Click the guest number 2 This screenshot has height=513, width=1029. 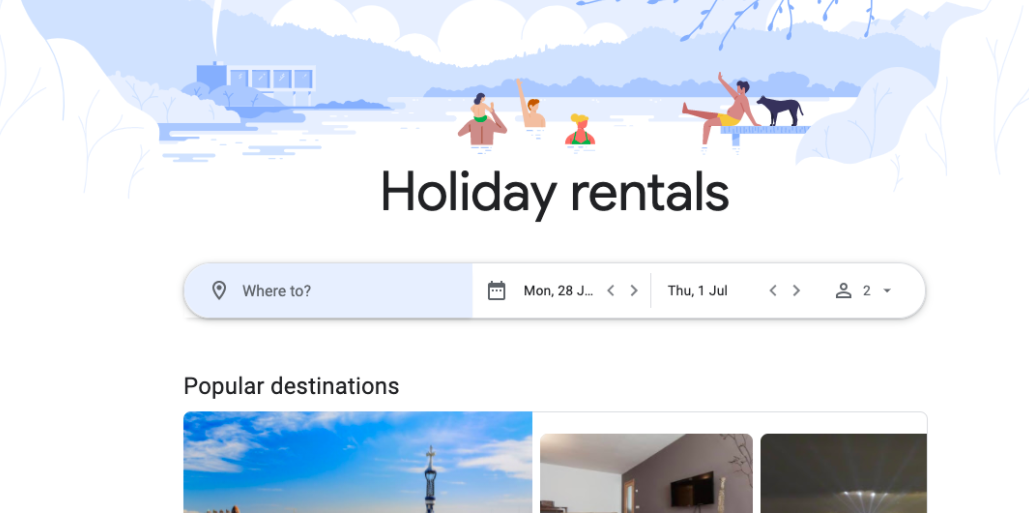point(866,291)
